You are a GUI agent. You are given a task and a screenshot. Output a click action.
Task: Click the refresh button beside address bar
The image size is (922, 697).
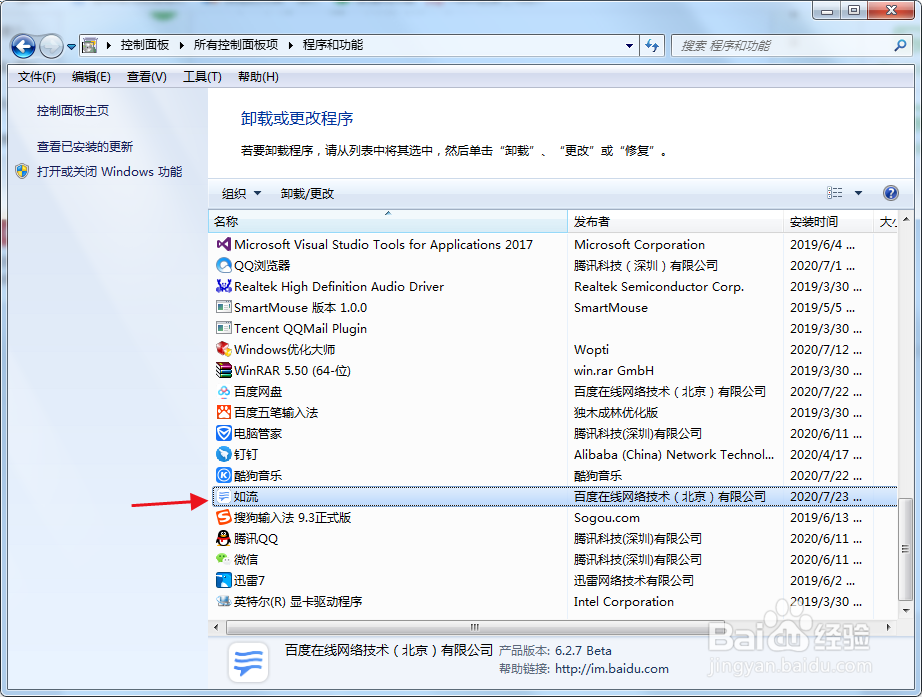(x=652, y=45)
